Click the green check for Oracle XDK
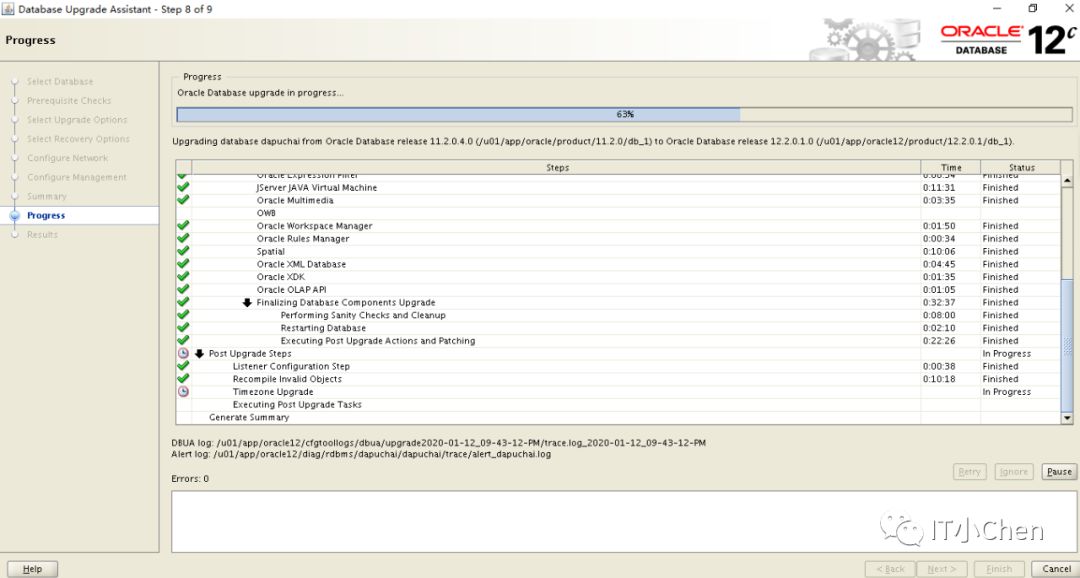1080x578 pixels. coord(183,277)
